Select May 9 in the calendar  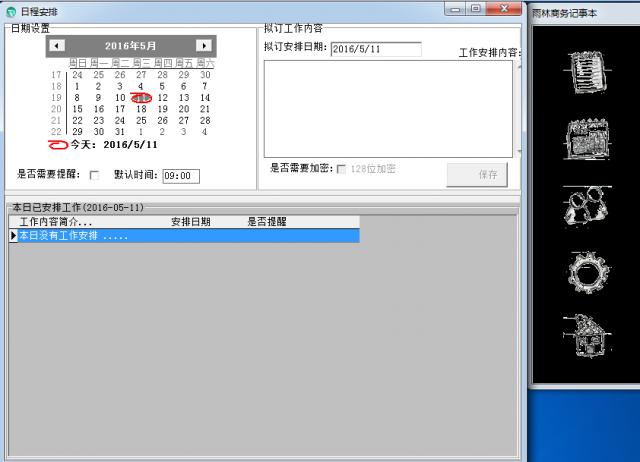click(x=98, y=98)
